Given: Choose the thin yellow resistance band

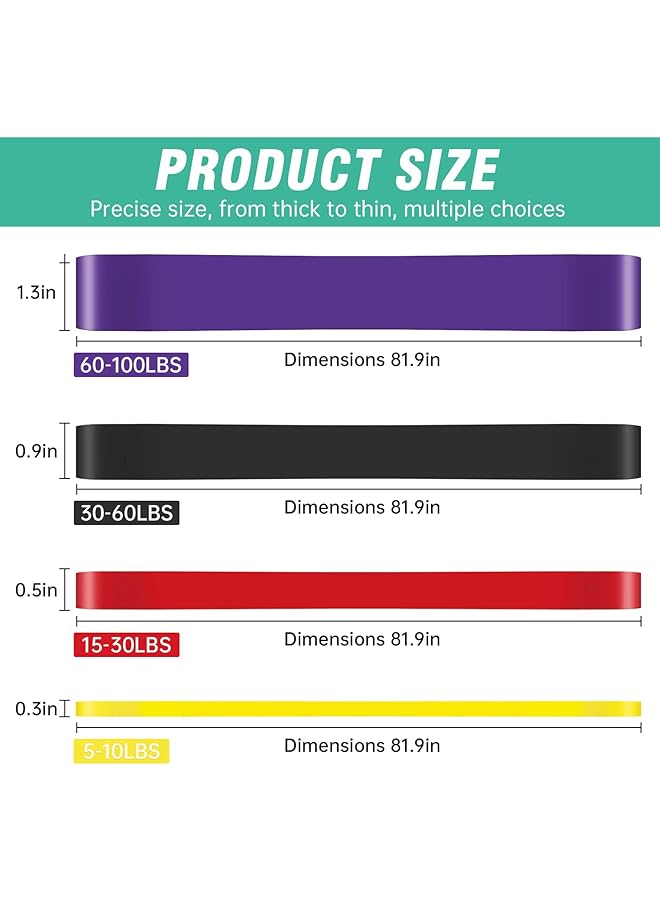Looking at the screenshot, I should (x=358, y=708).
